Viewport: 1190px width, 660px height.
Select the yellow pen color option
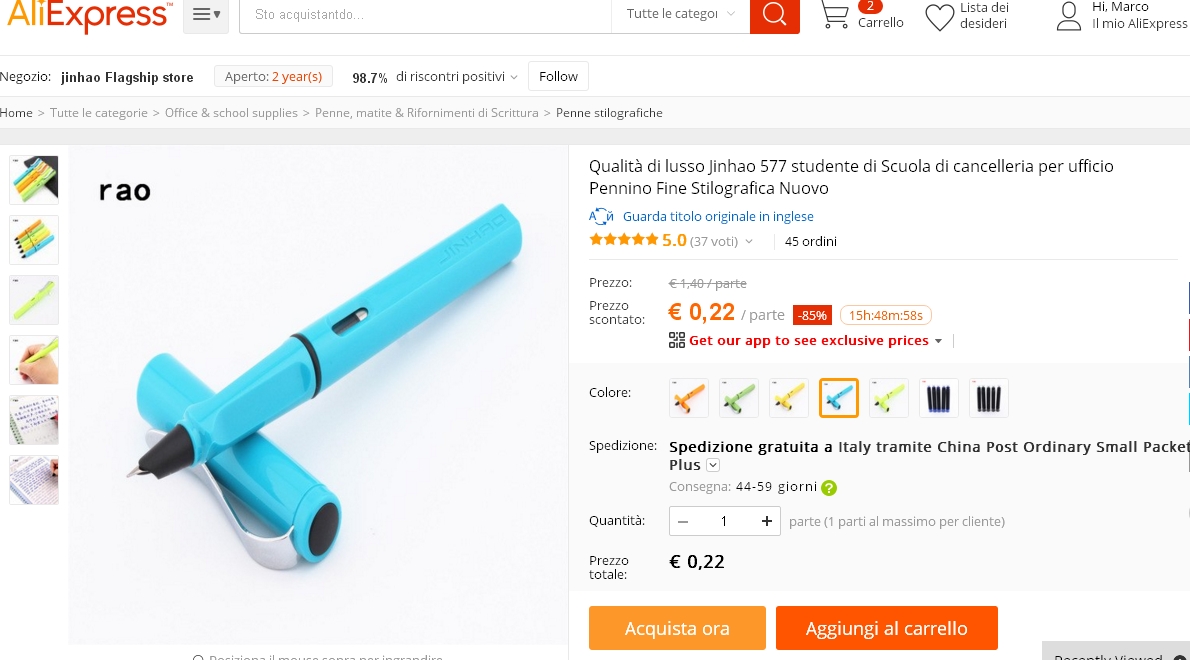point(789,398)
